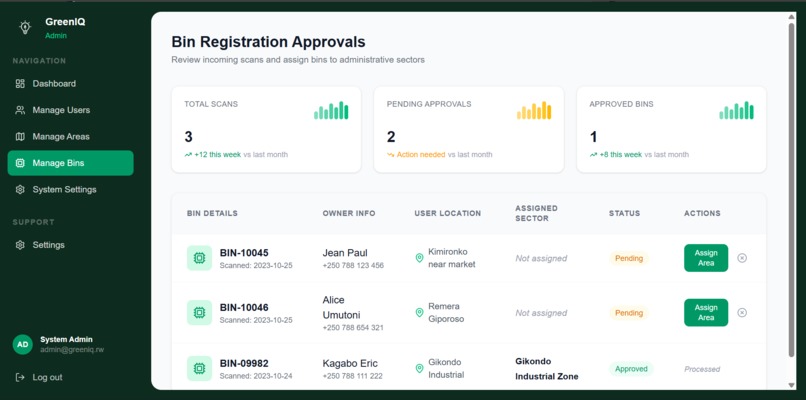Screen dimensions: 806x400
Task: Click the scrollbar down arrow
Action: (x=792, y=385)
